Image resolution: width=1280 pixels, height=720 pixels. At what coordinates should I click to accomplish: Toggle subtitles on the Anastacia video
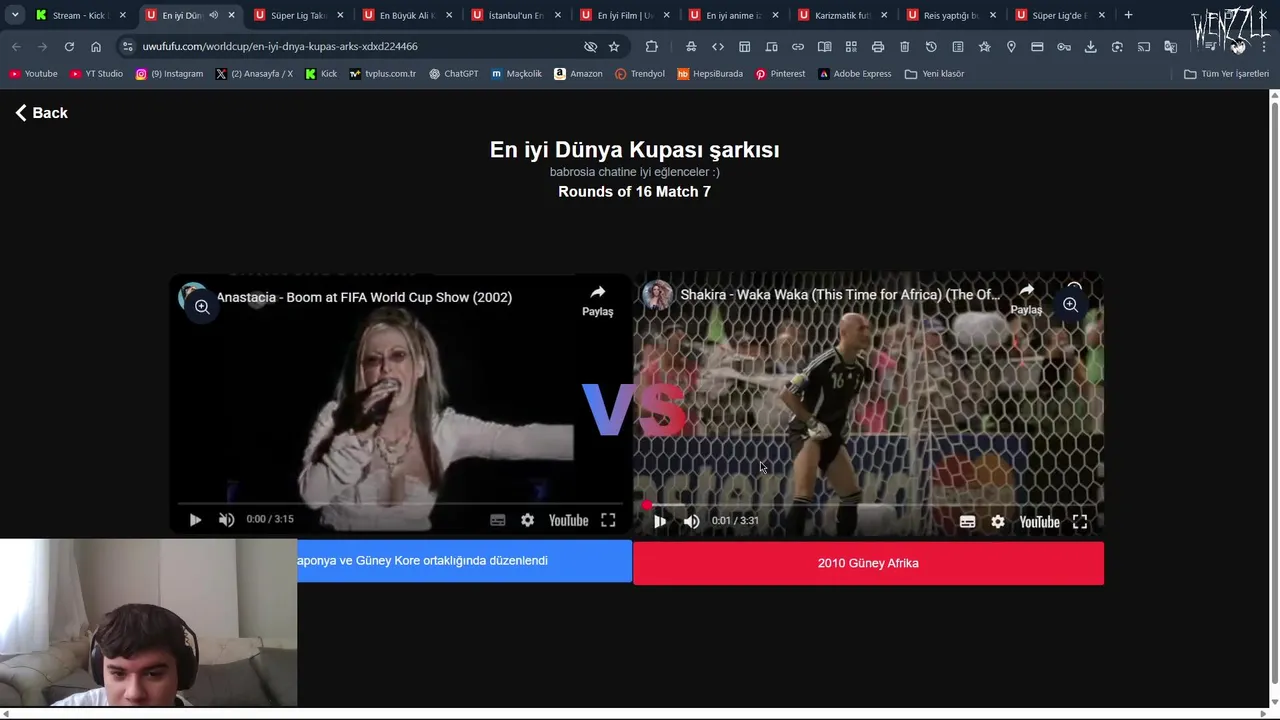[497, 520]
